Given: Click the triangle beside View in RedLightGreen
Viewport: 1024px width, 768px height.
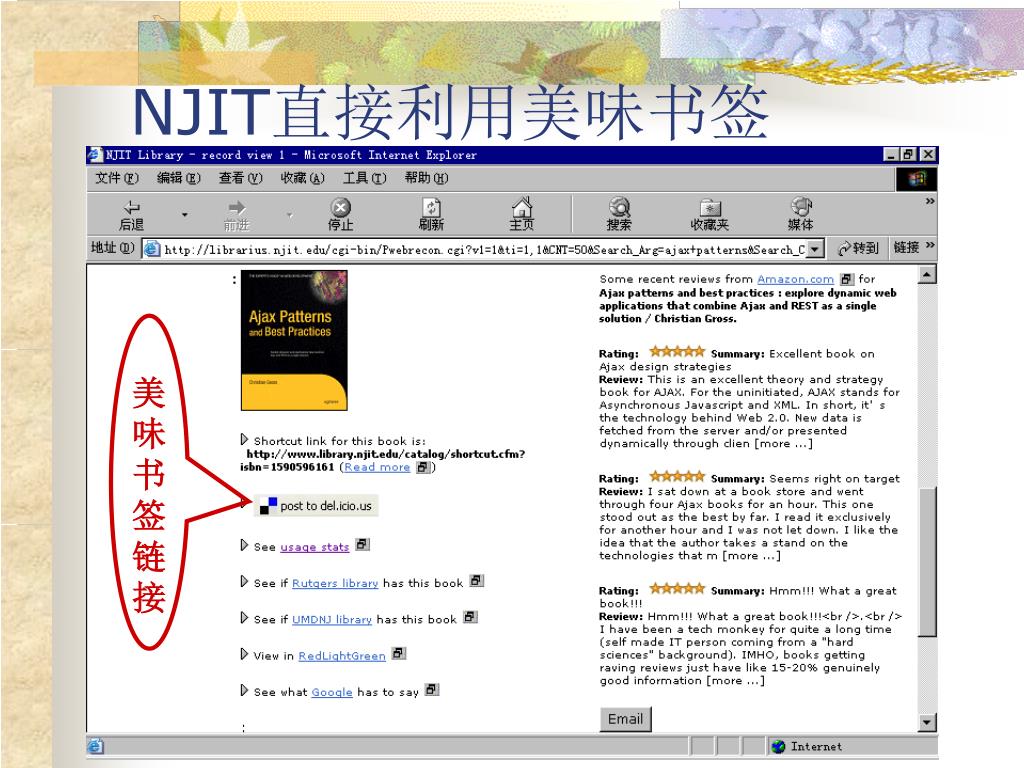Looking at the screenshot, I should (244, 654).
